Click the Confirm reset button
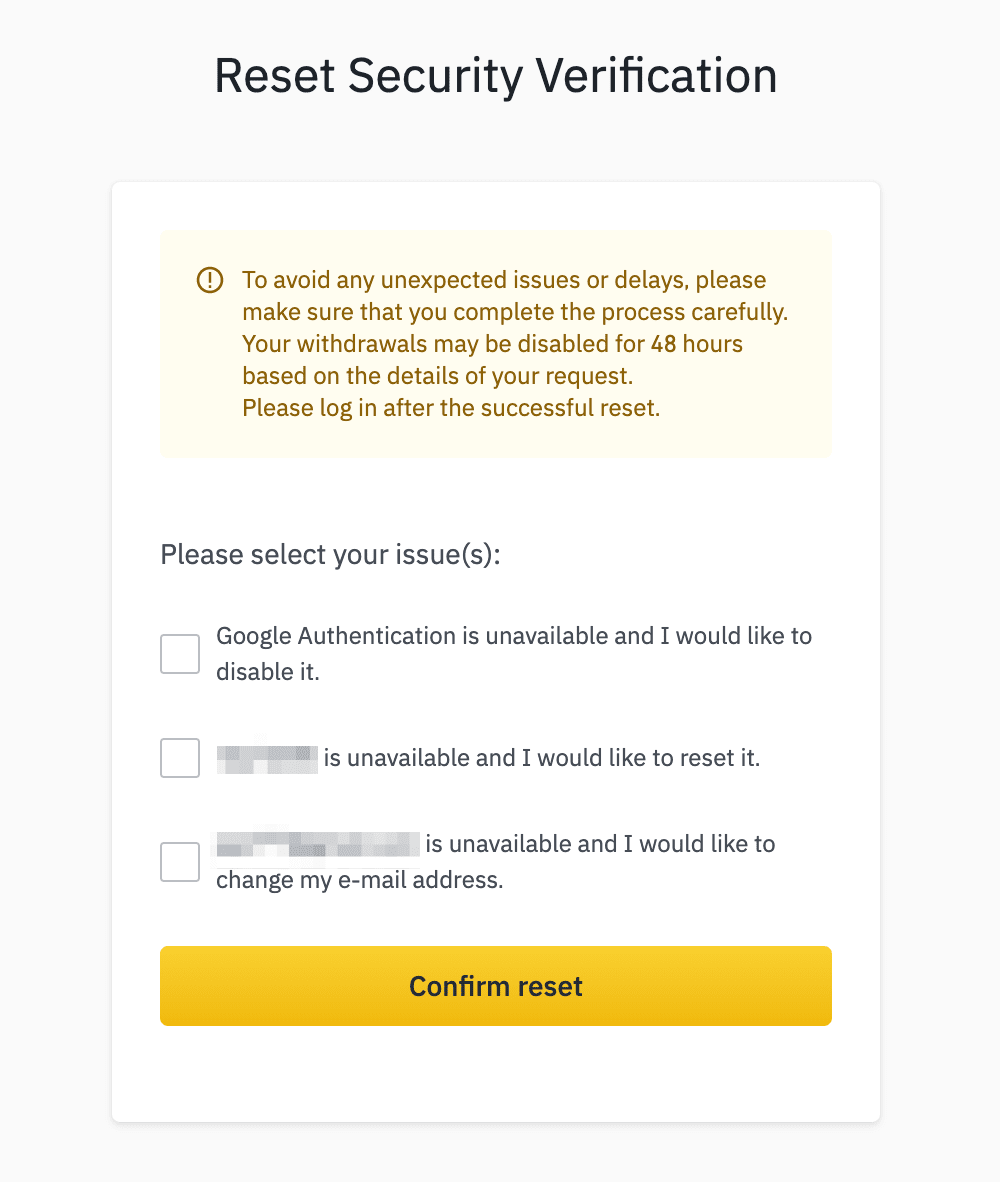Viewport: 1000px width, 1182px height. tap(496, 986)
